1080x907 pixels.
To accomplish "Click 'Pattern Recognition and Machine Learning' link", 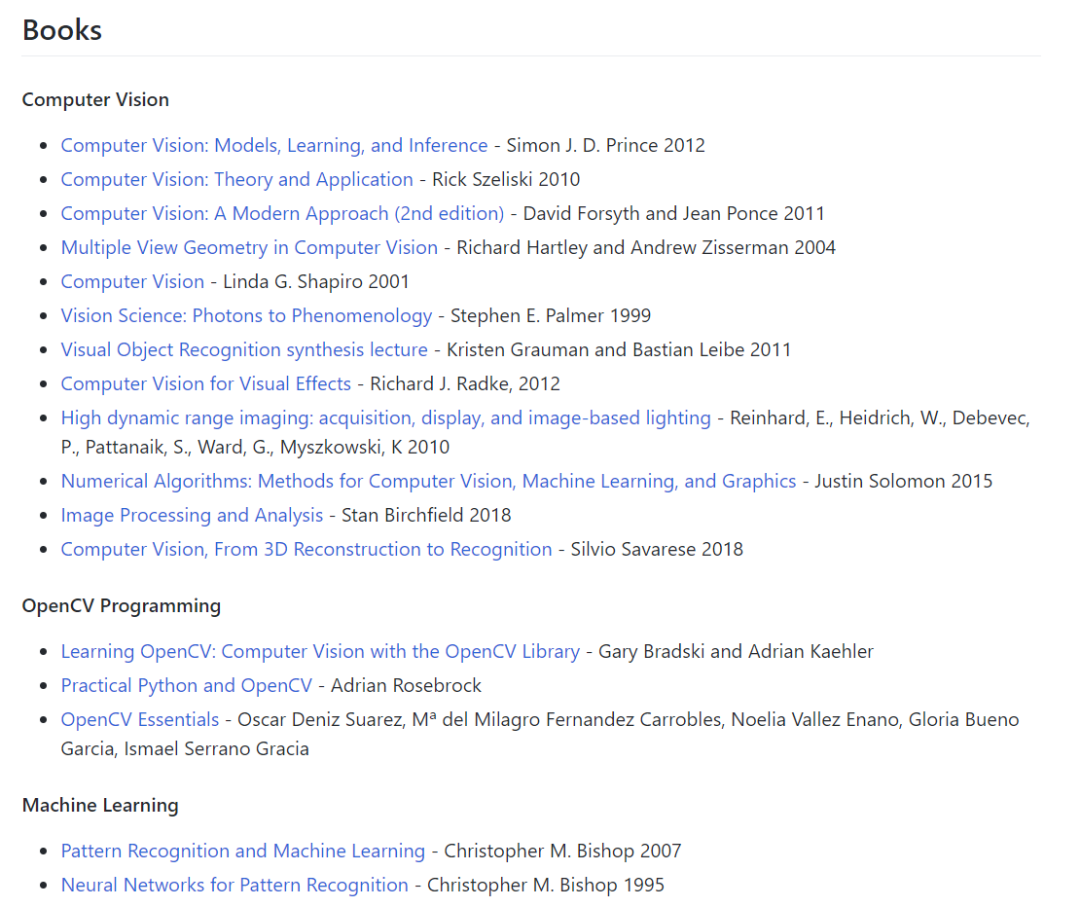I will coord(243,851).
